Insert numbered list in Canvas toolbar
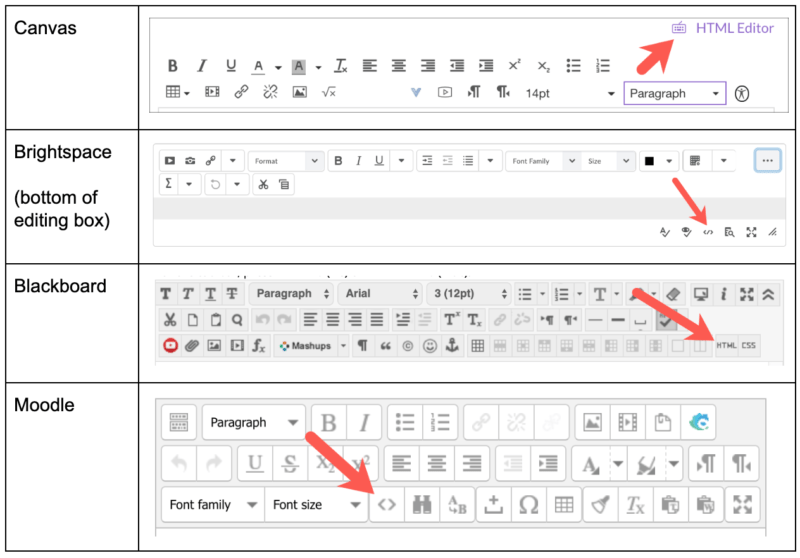The width and height of the screenshot is (800, 558). pyautogui.click(x=603, y=66)
